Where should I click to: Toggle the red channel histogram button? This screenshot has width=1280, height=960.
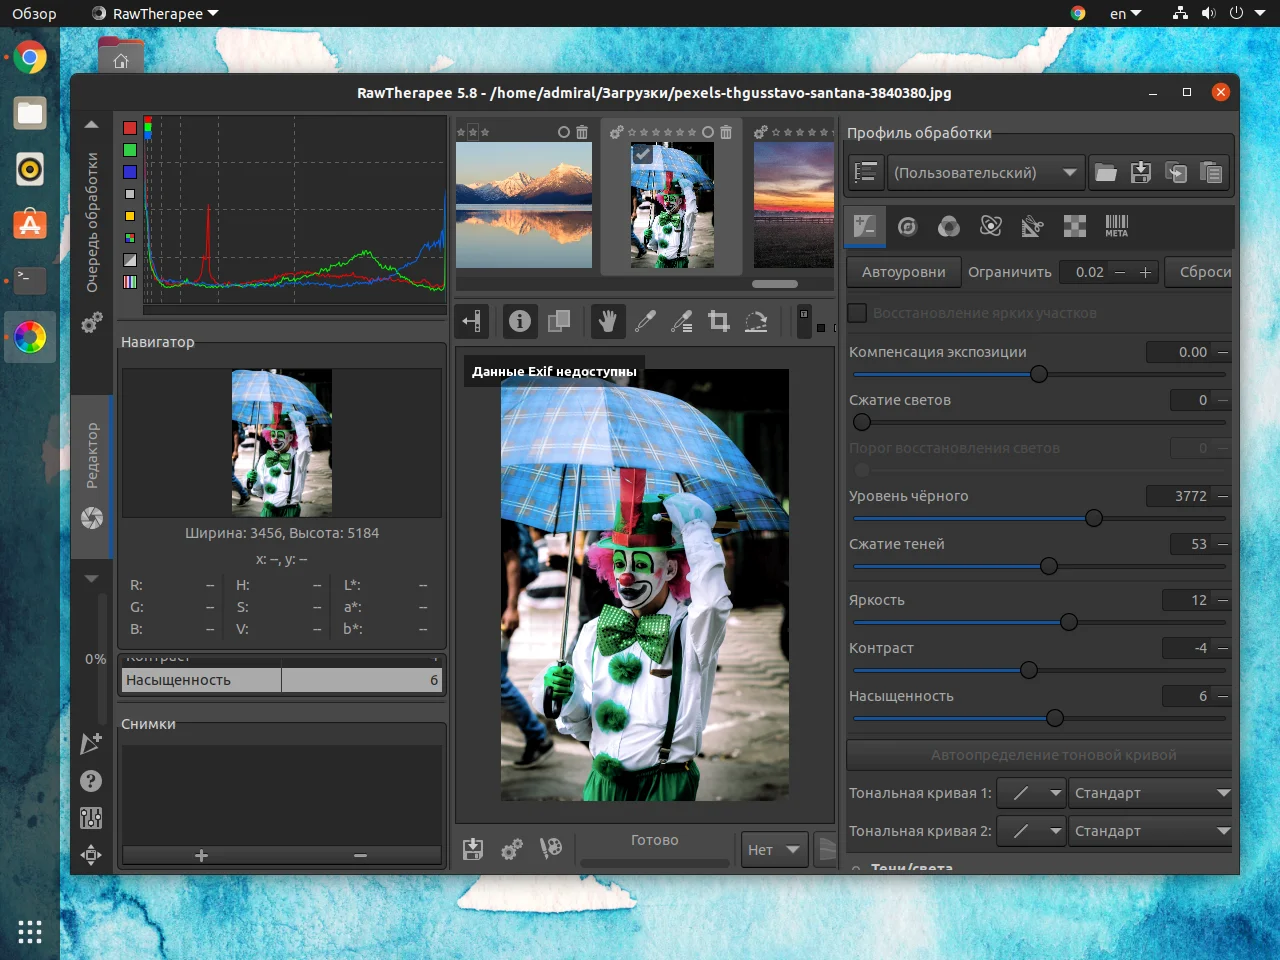130,128
